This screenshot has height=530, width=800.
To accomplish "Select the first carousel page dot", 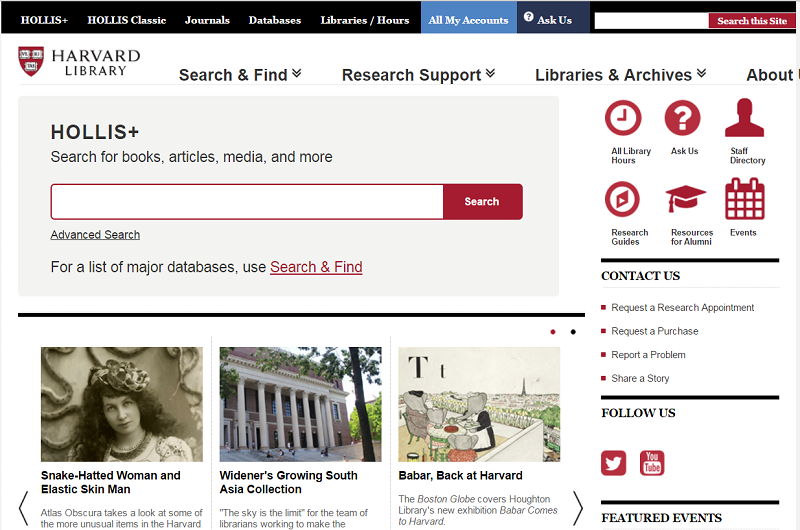I will click(553, 332).
